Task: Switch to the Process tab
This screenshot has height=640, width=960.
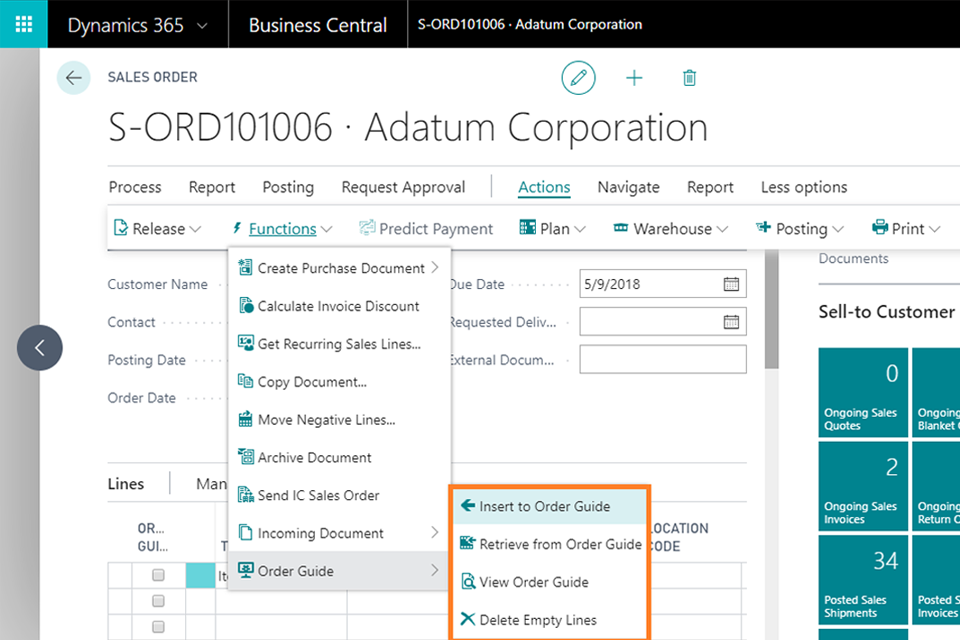Action: 135,187
